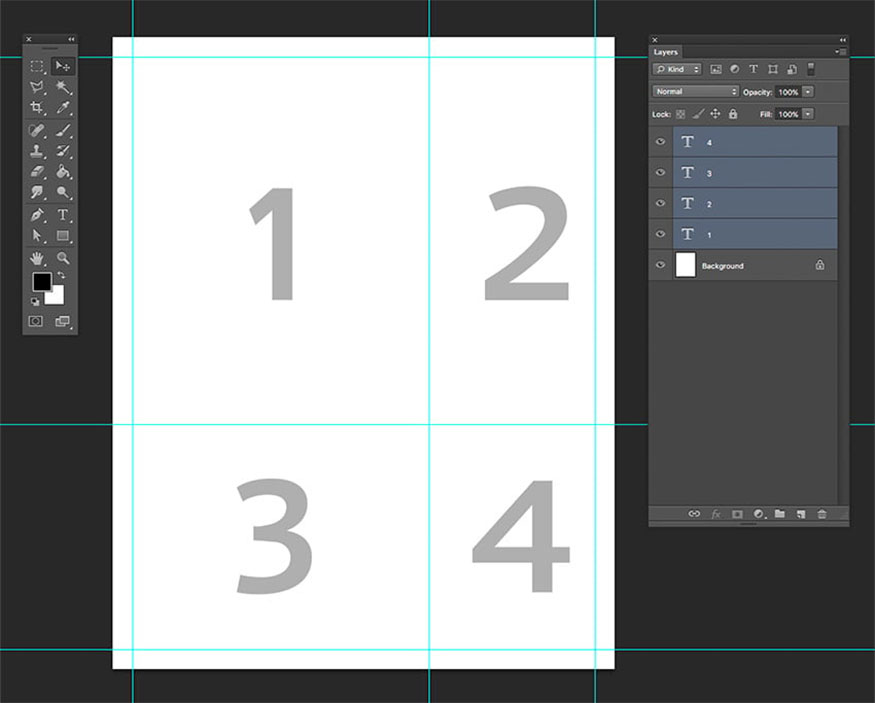Hide text layer 3 with eye icon
Screen dimensions: 875x703
[660, 172]
